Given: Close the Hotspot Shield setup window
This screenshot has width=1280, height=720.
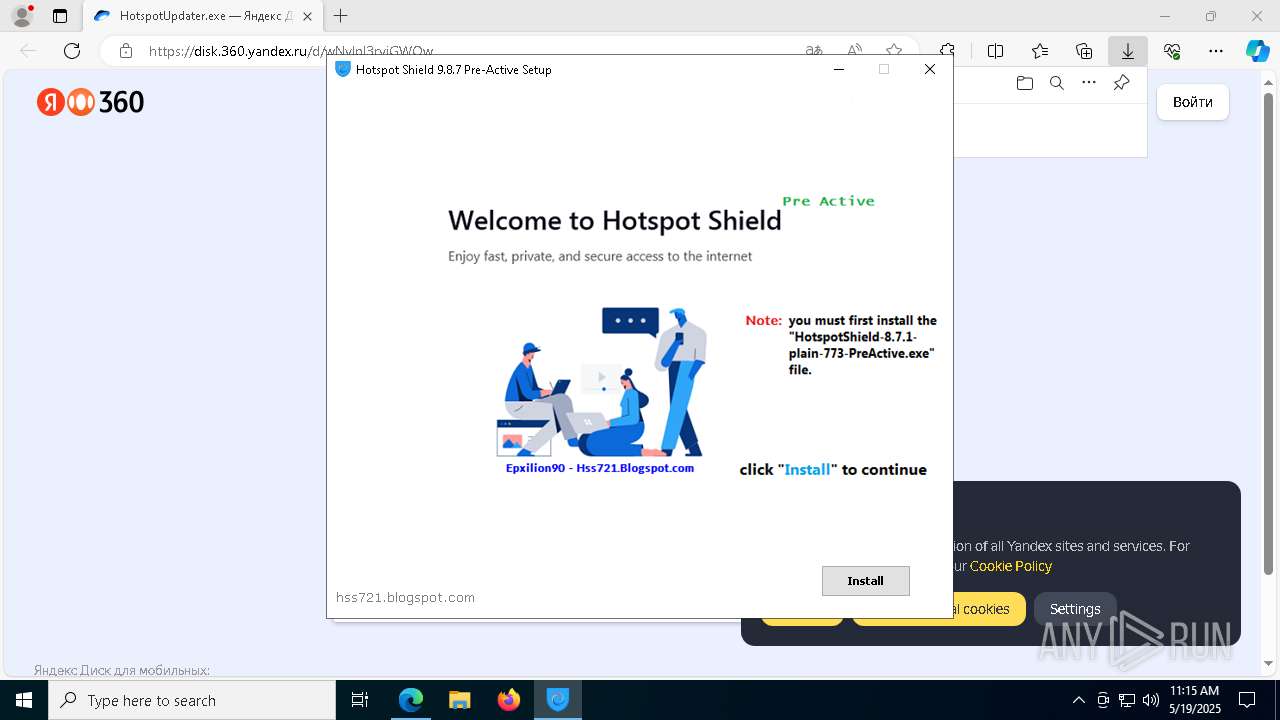Looking at the screenshot, I should (x=930, y=69).
